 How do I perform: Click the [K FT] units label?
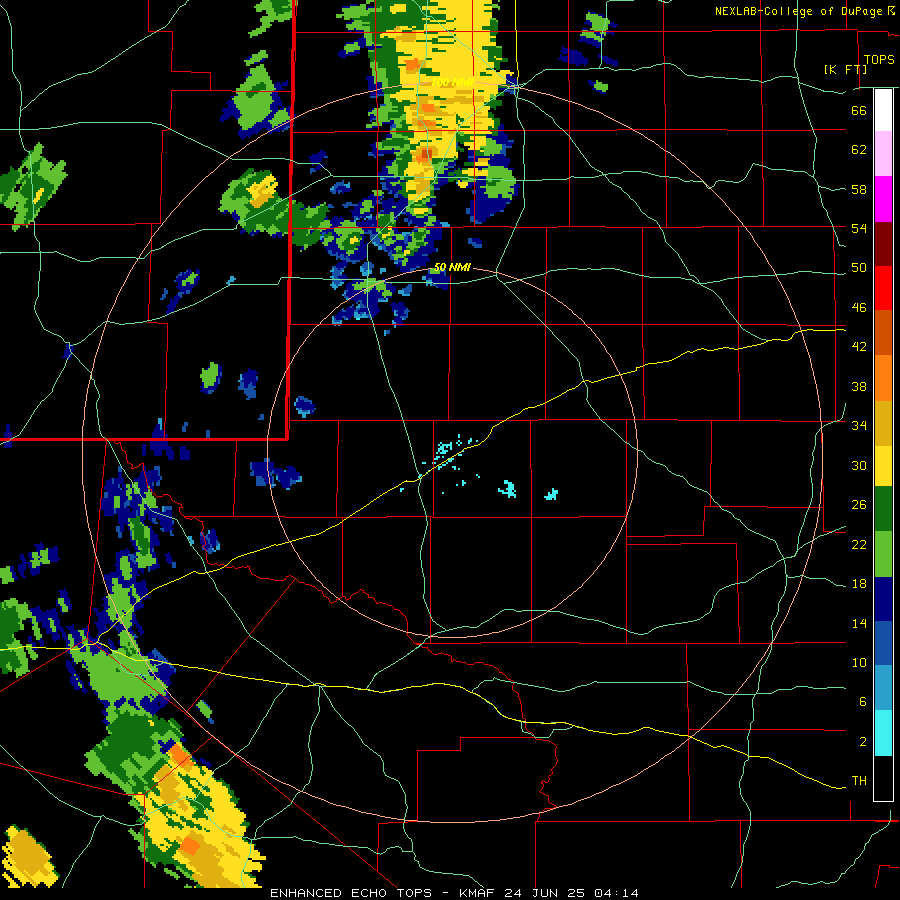coord(845,69)
